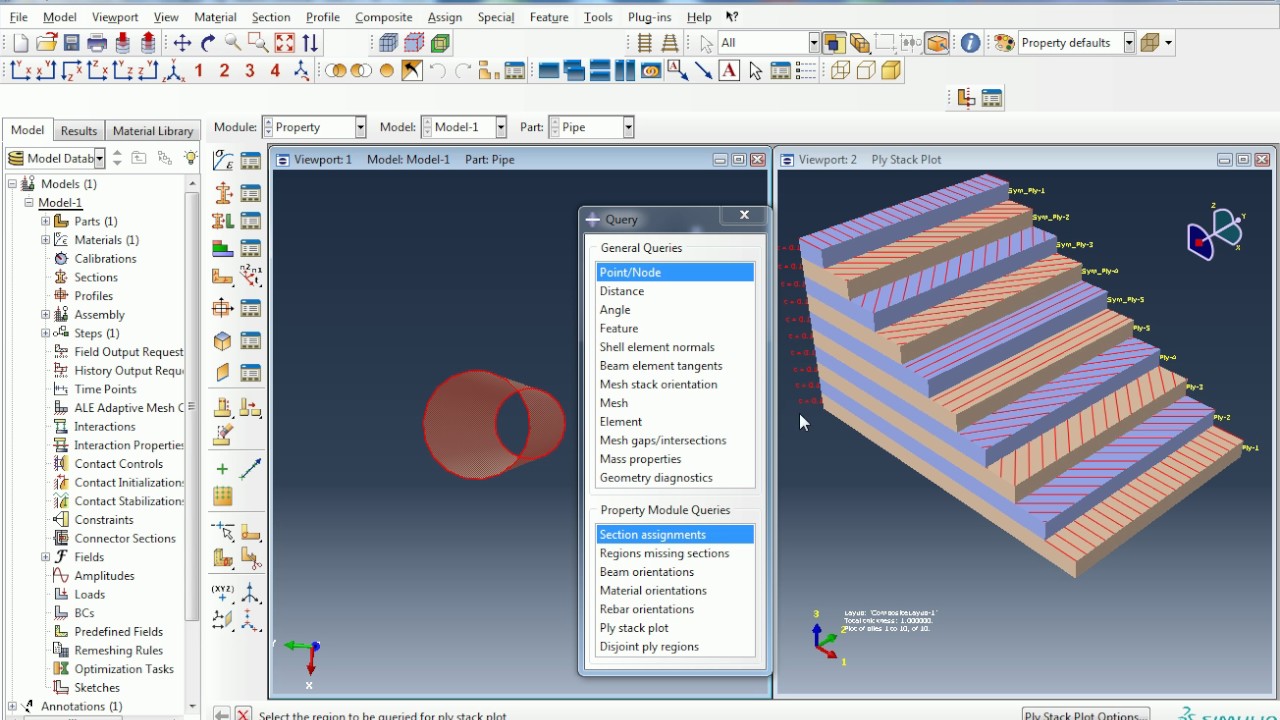Enable shaded render style

tap(891, 71)
